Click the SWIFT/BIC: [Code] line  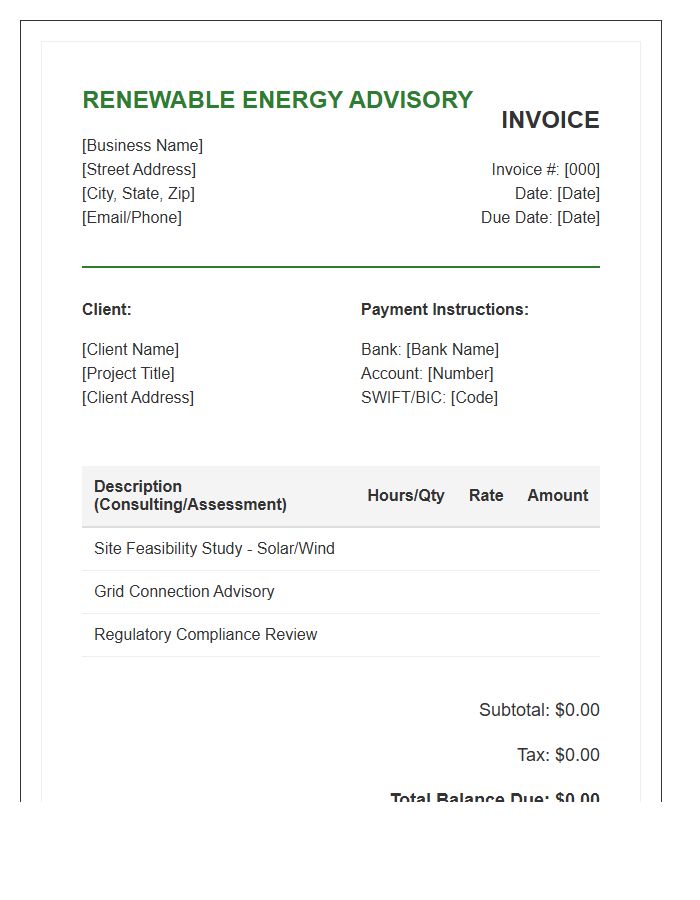[x=429, y=398]
